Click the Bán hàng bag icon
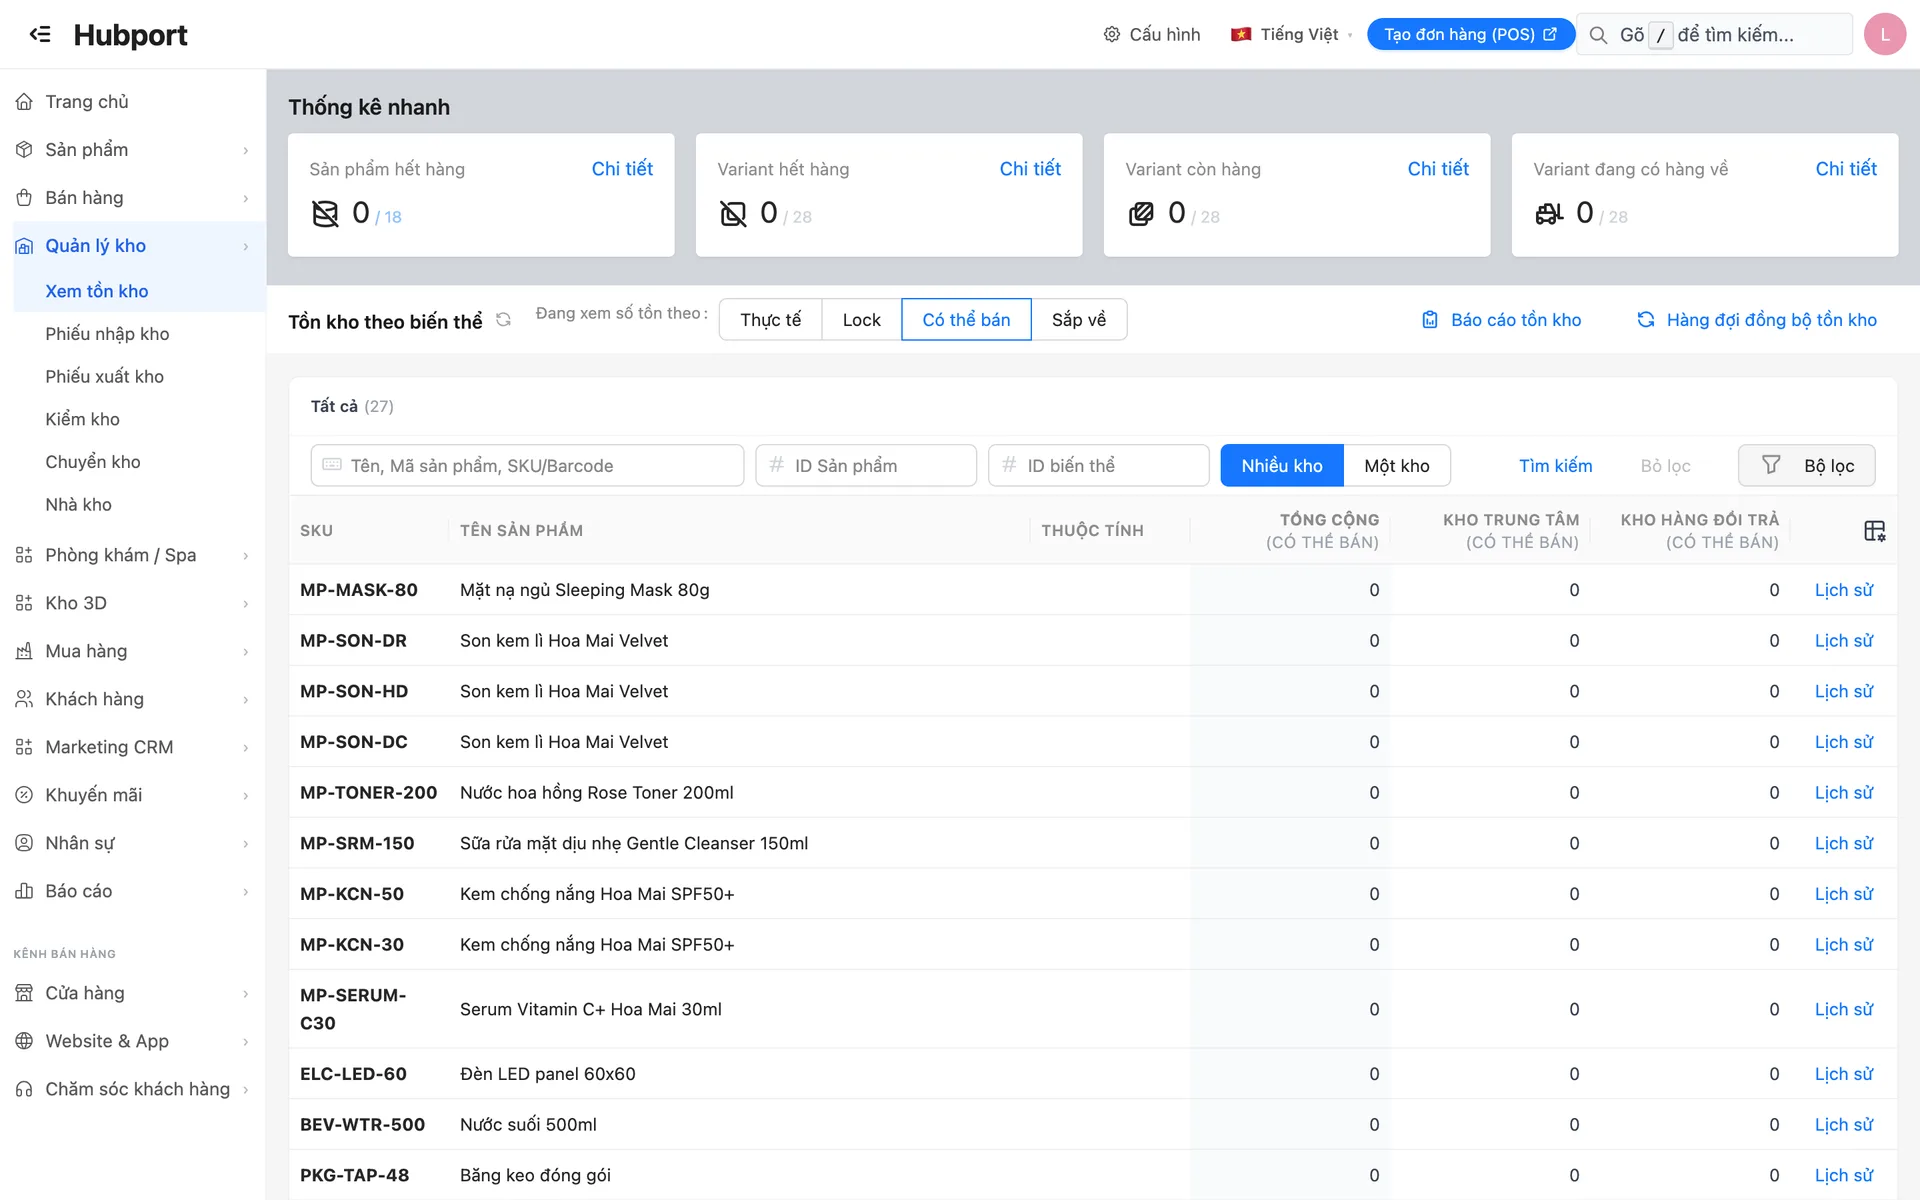The height and width of the screenshot is (1200, 1920). [x=24, y=198]
